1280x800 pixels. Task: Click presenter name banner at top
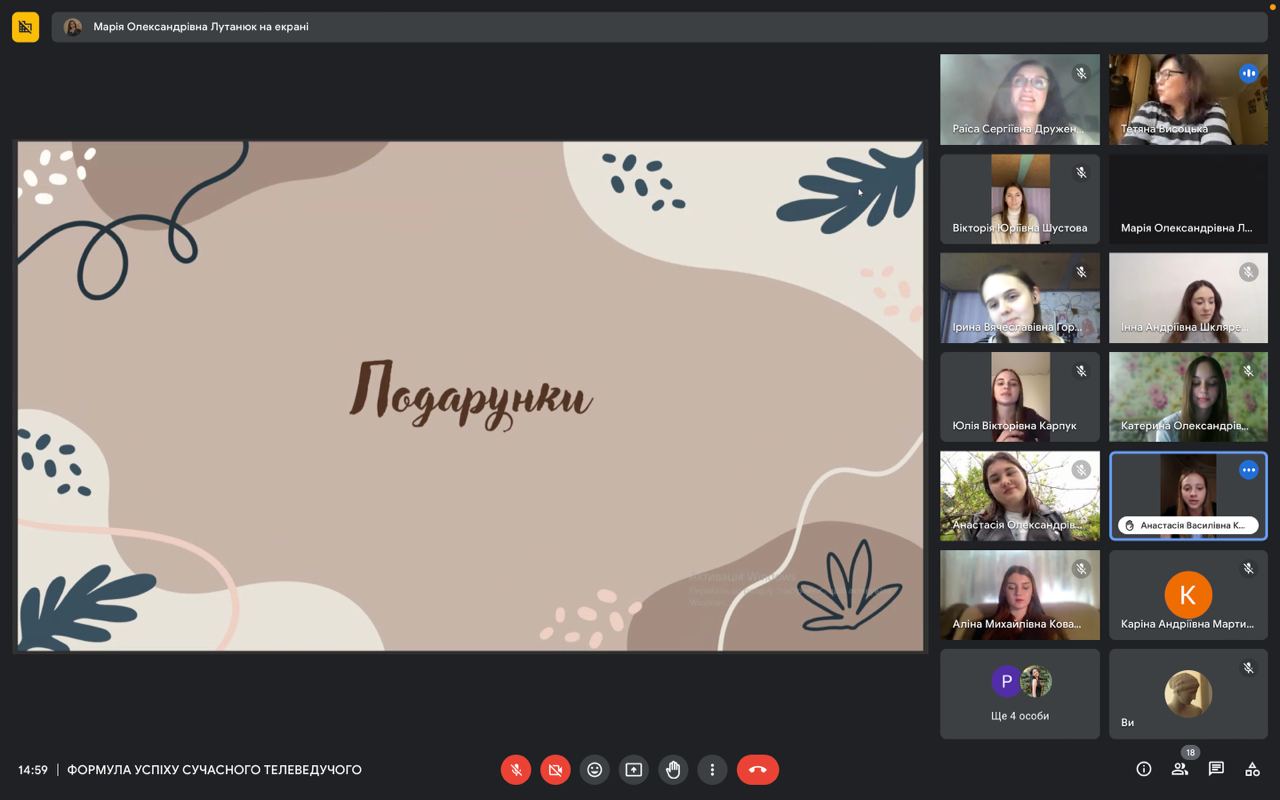[200, 27]
